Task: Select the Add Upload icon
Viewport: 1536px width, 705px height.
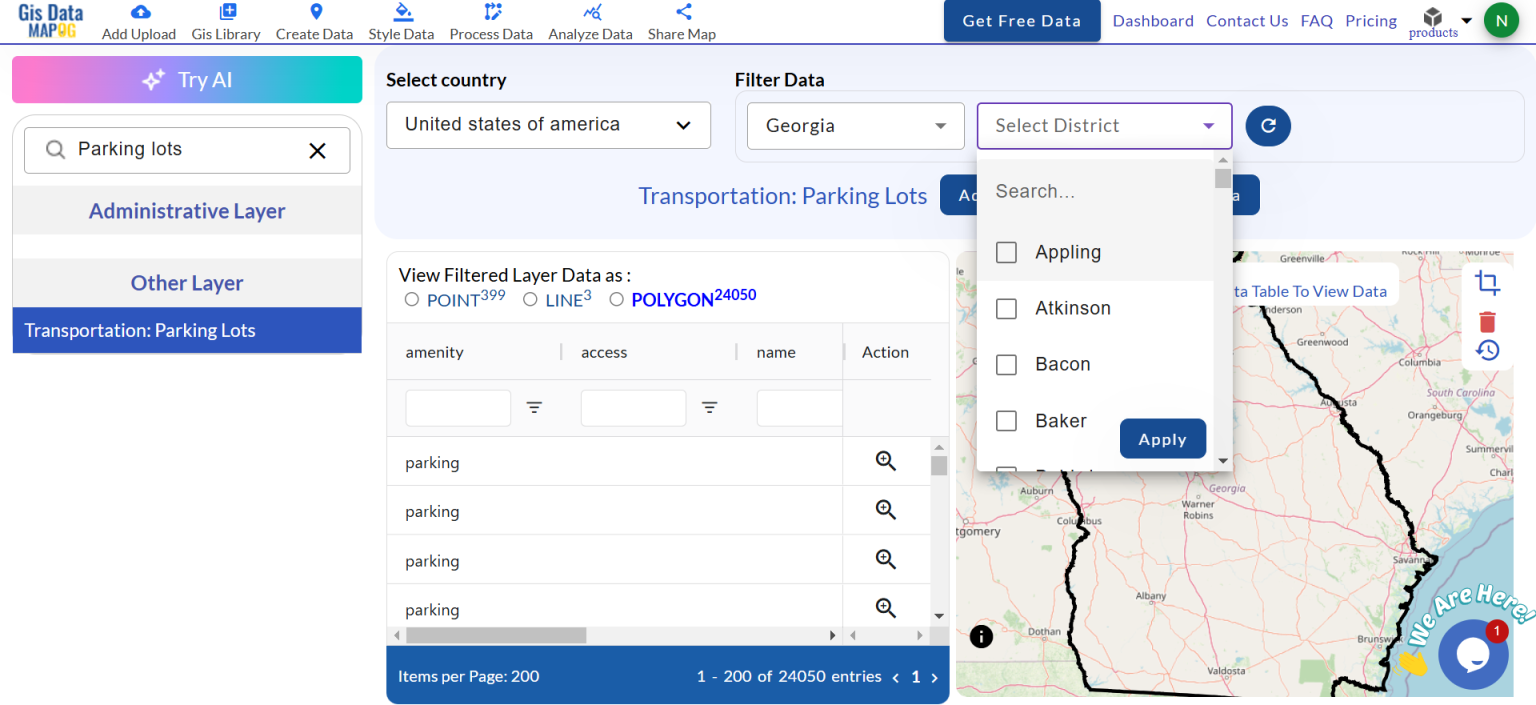Action: pos(138,13)
